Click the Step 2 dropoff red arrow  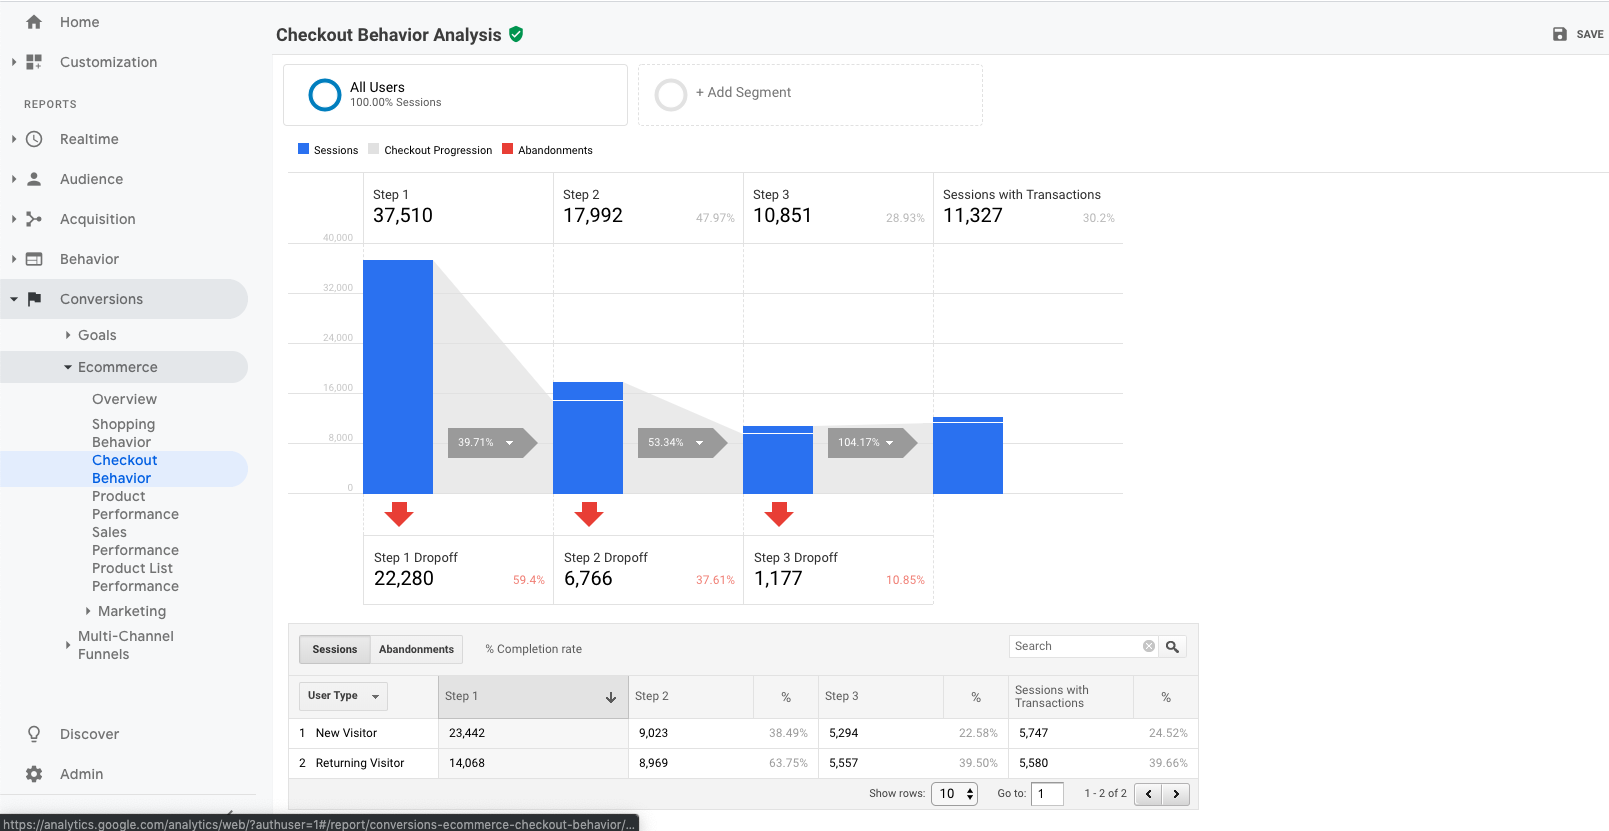(589, 514)
